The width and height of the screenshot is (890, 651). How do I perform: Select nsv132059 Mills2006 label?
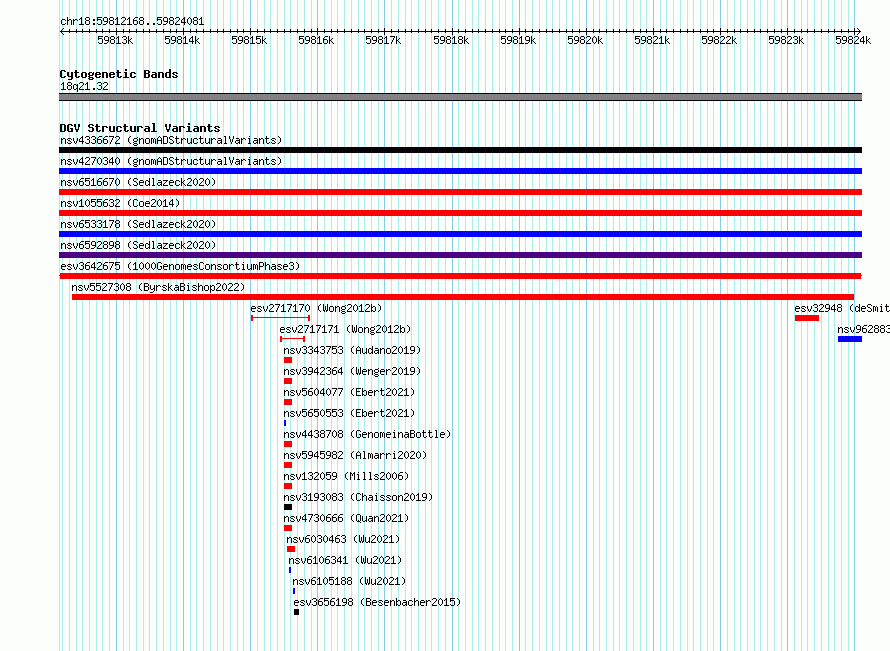pyautogui.click(x=346, y=476)
